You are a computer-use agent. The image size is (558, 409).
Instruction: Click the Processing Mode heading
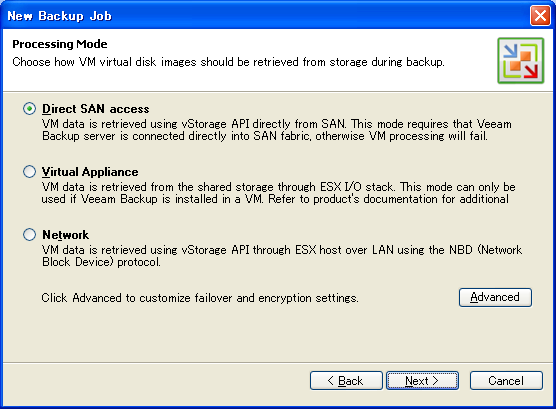(60, 44)
